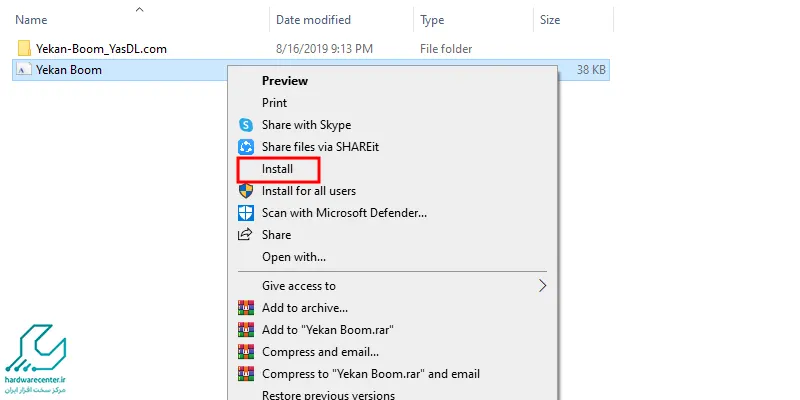Choose Open with... from the menu
This screenshot has width=800, height=400.
(x=294, y=257)
